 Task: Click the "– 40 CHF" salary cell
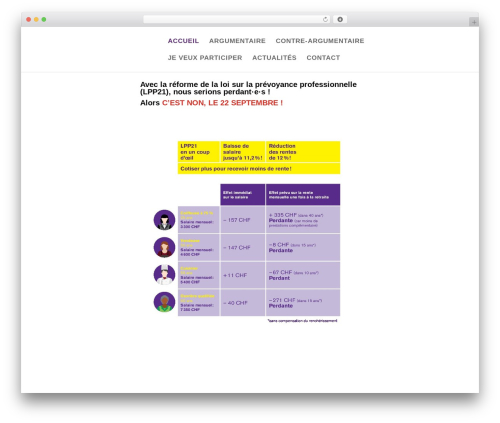click(x=243, y=303)
